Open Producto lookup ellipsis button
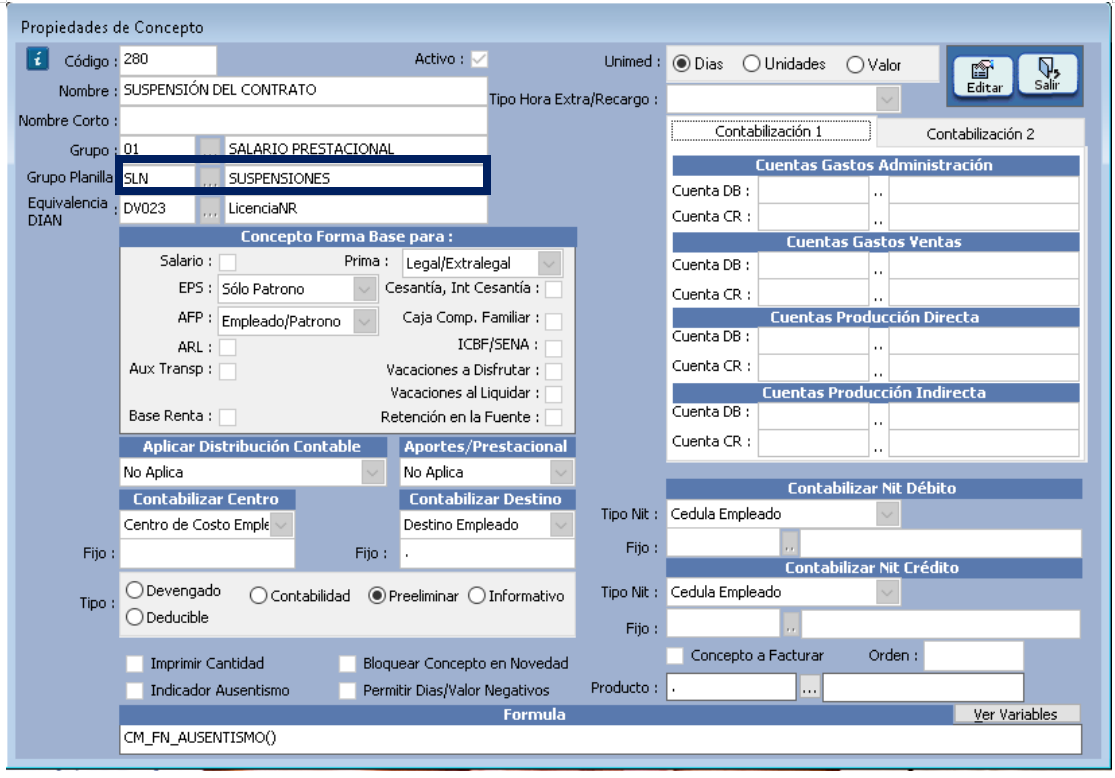 [x=809, y=688]
